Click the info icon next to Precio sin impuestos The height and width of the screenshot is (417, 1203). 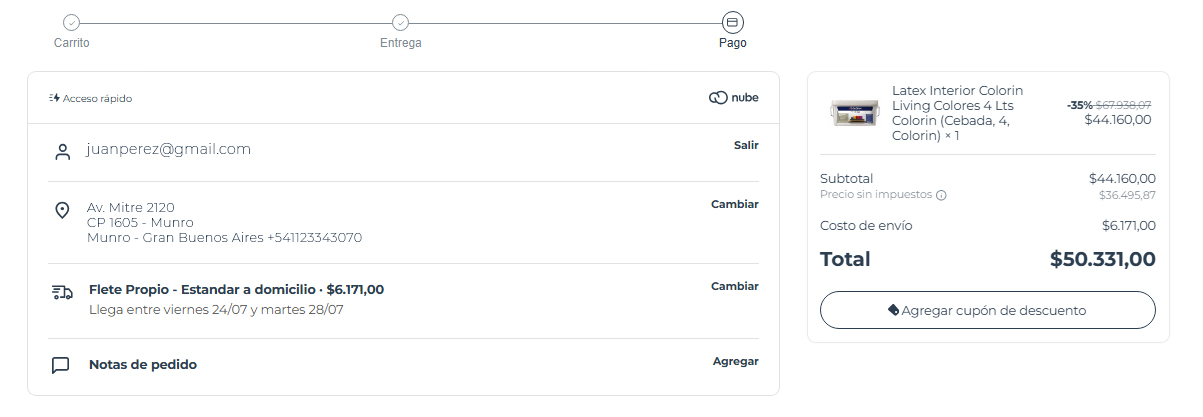[941, 195]
